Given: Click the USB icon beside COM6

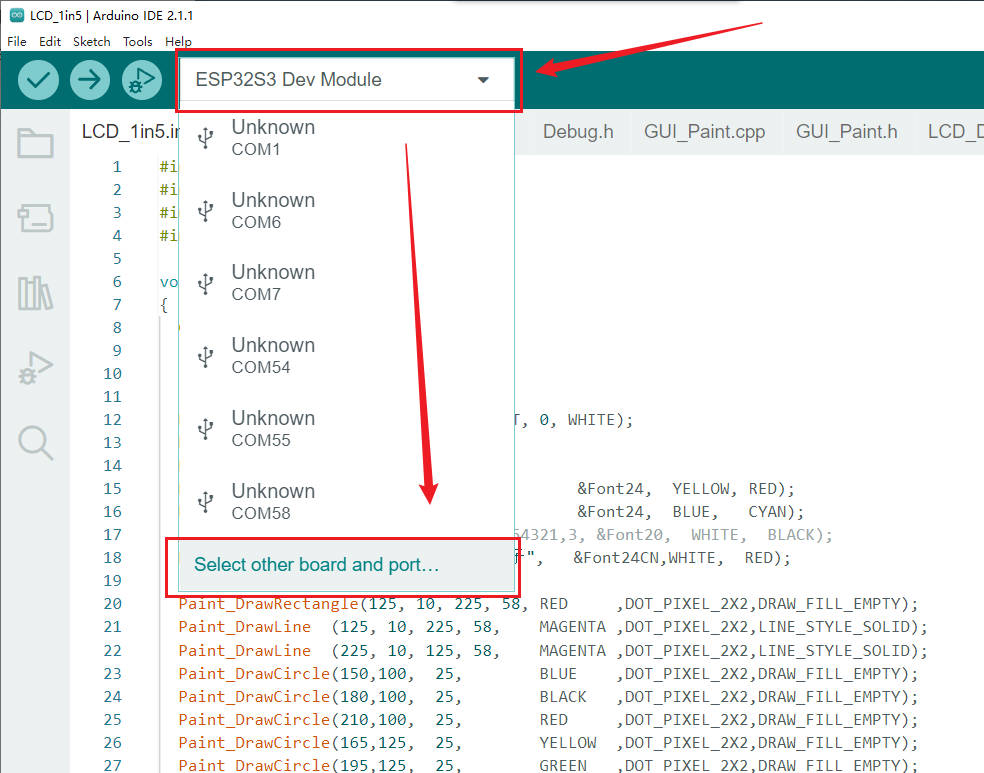Looking at the screenshot, I should pyautogui.click(x=205, y=210).
